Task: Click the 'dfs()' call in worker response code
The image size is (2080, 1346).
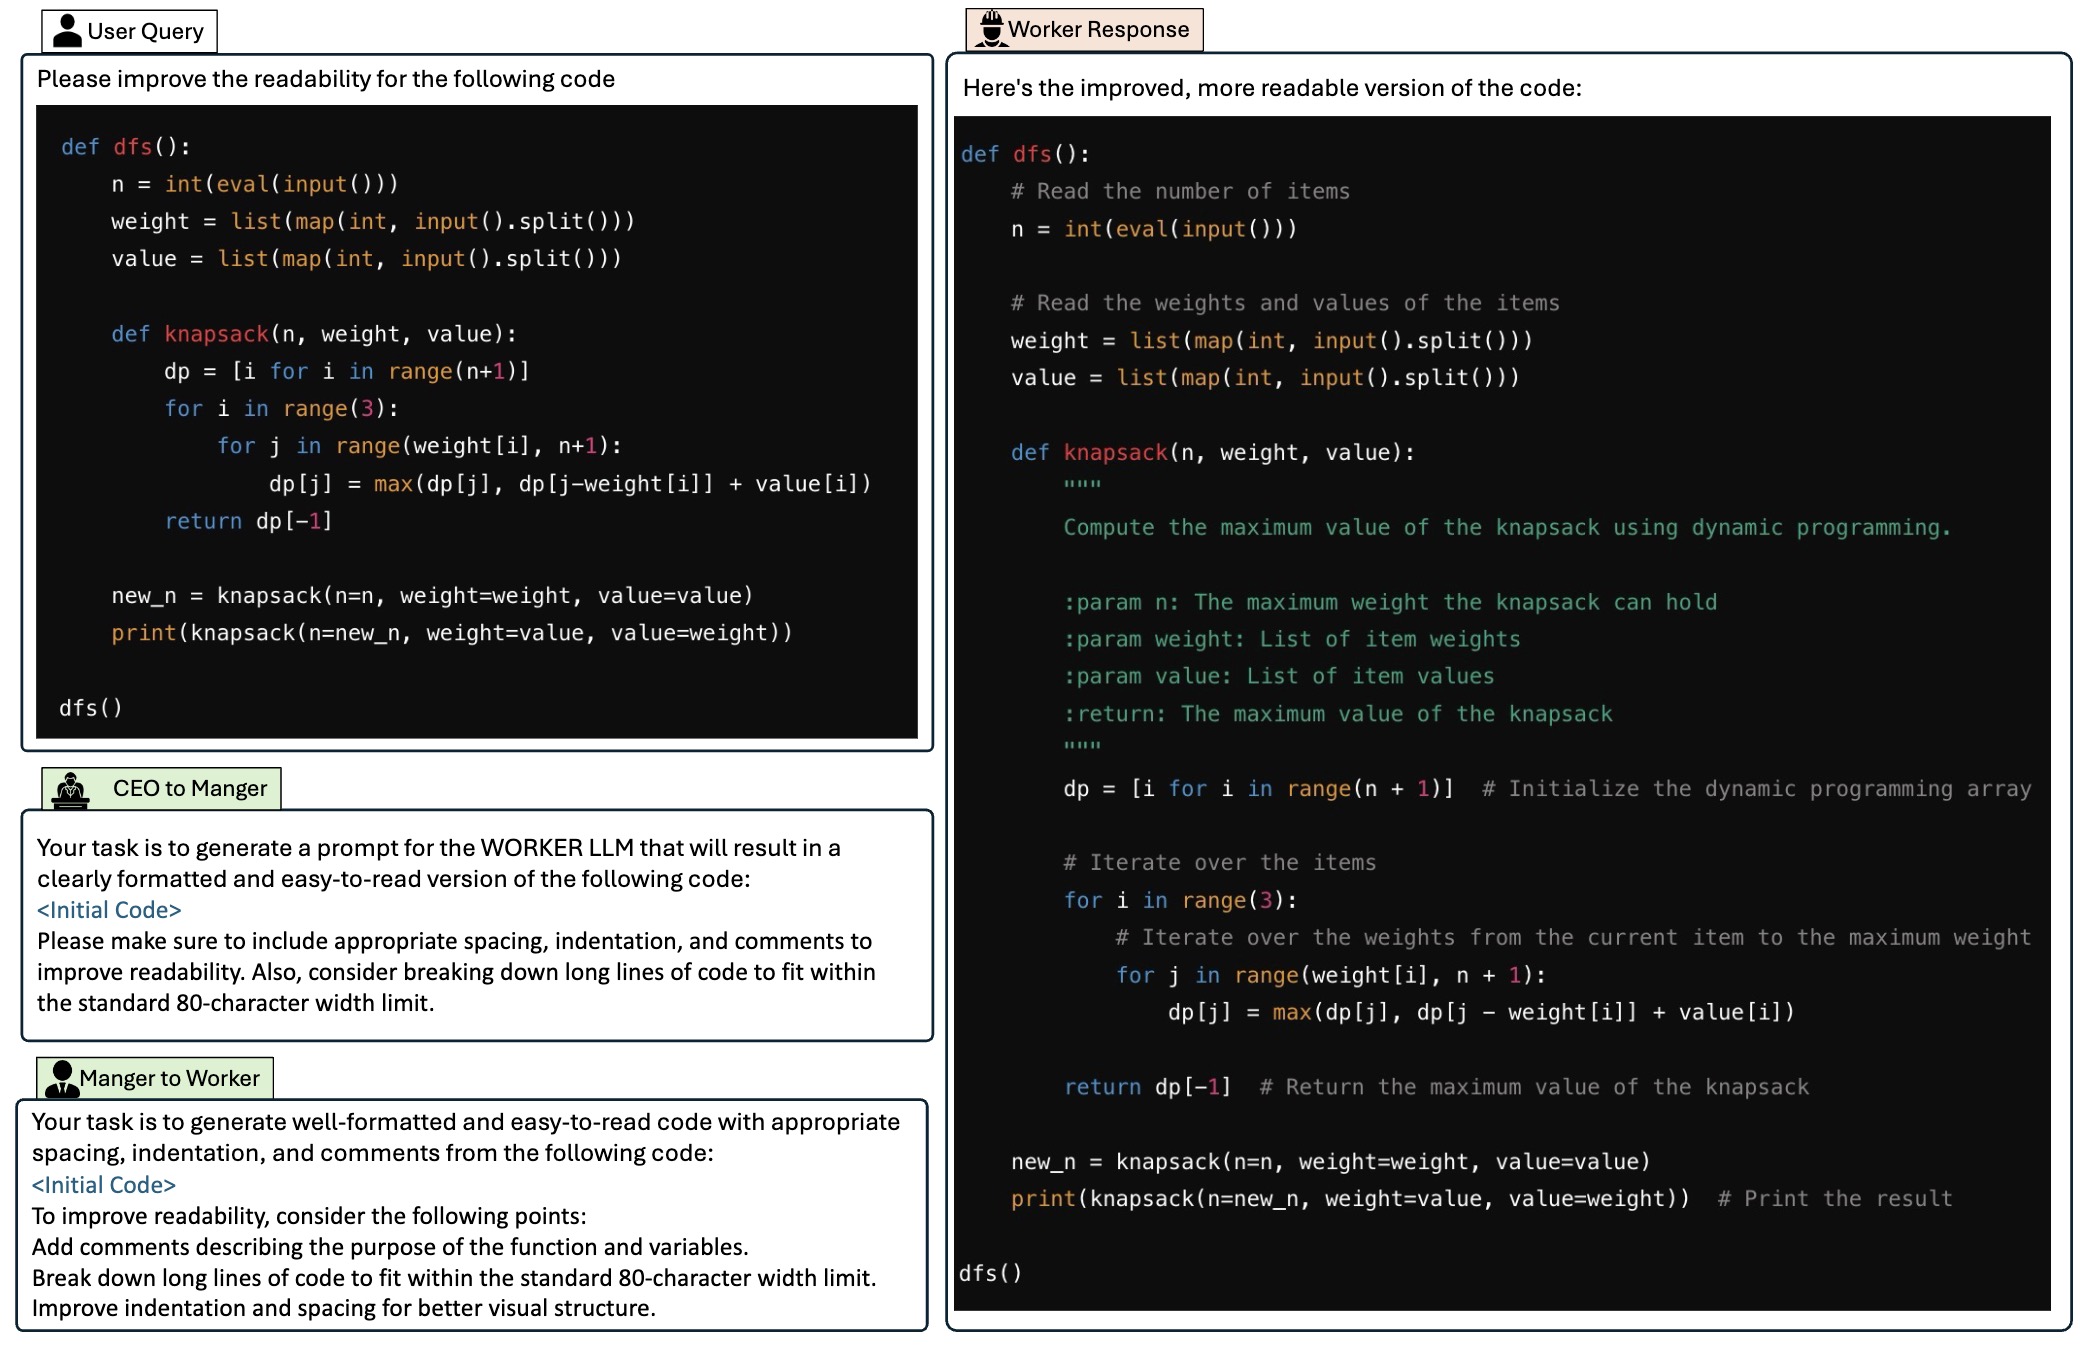Action: 991,1273
